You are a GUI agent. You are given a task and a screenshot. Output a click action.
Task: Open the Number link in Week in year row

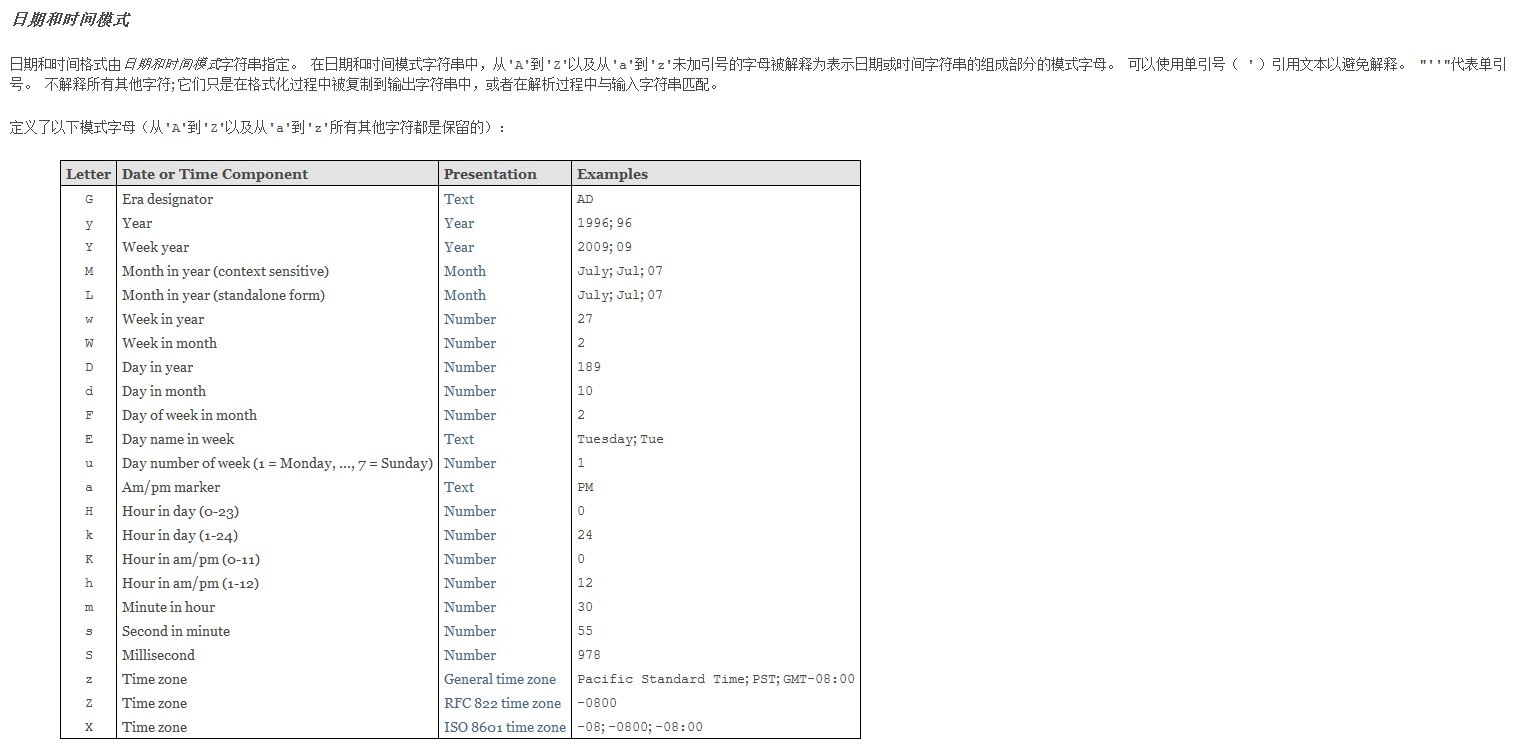(x=470, y=319)
